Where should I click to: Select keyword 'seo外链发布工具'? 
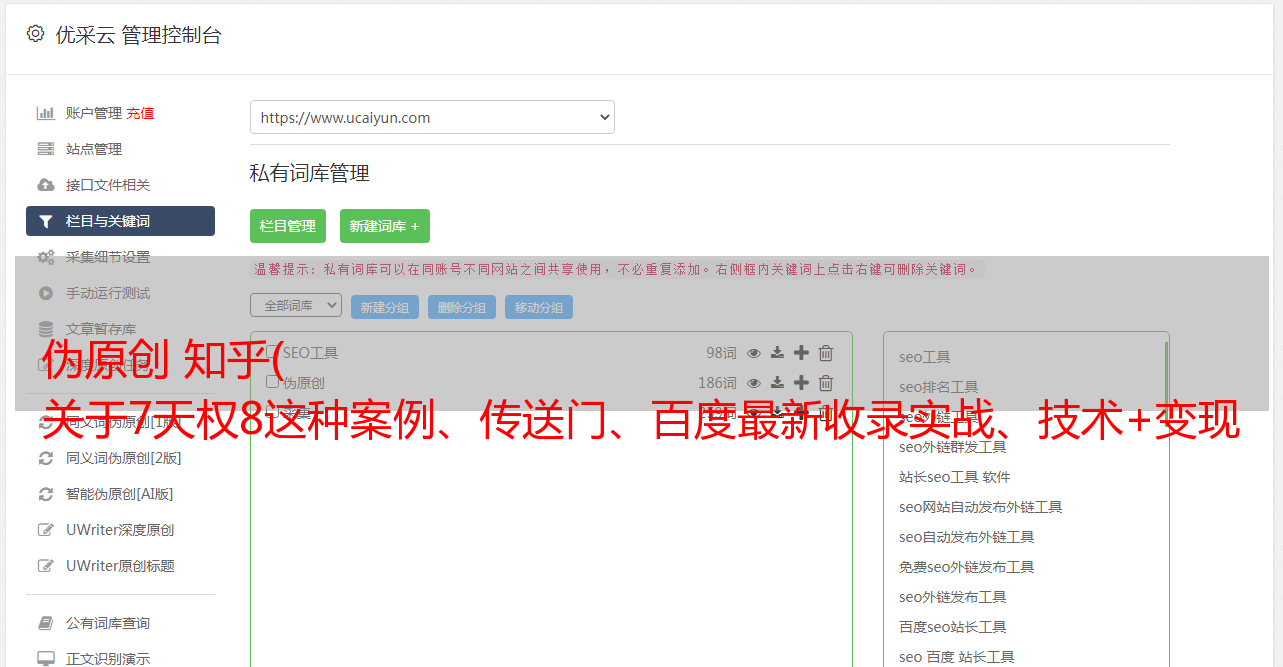coord(953,597)
